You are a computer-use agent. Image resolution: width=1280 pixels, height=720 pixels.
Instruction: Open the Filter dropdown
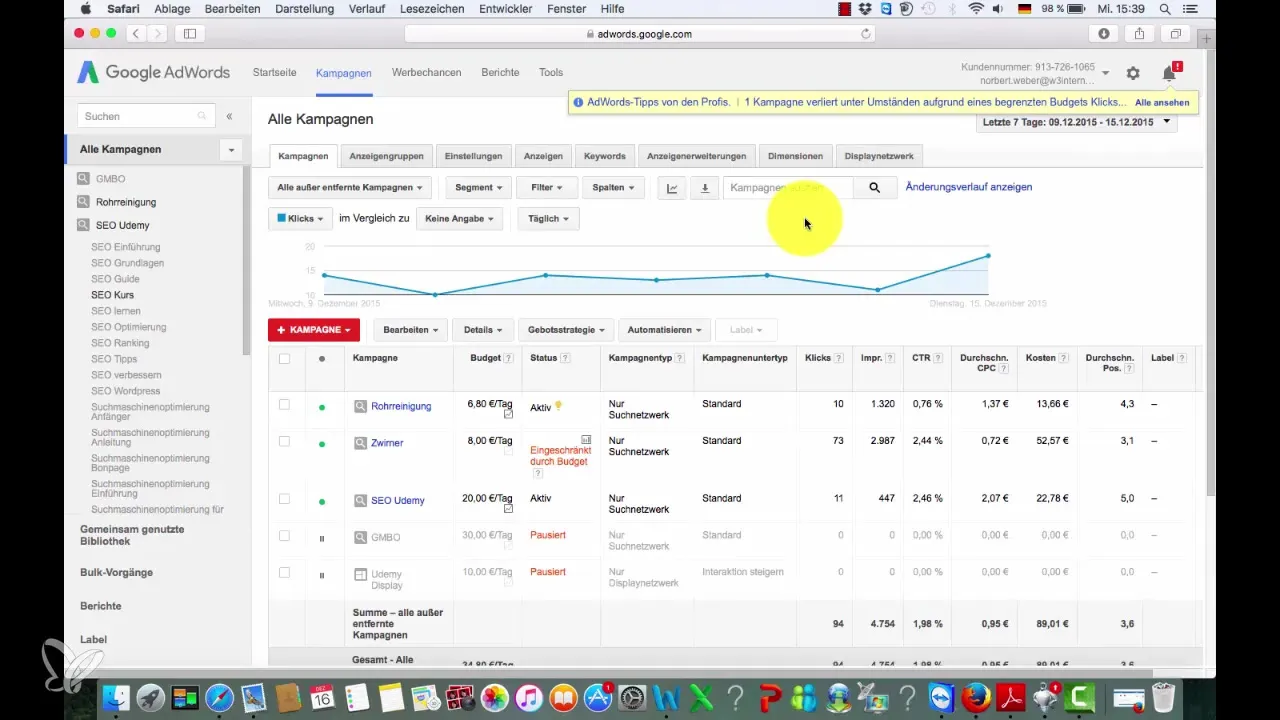[x=547, y=188]
